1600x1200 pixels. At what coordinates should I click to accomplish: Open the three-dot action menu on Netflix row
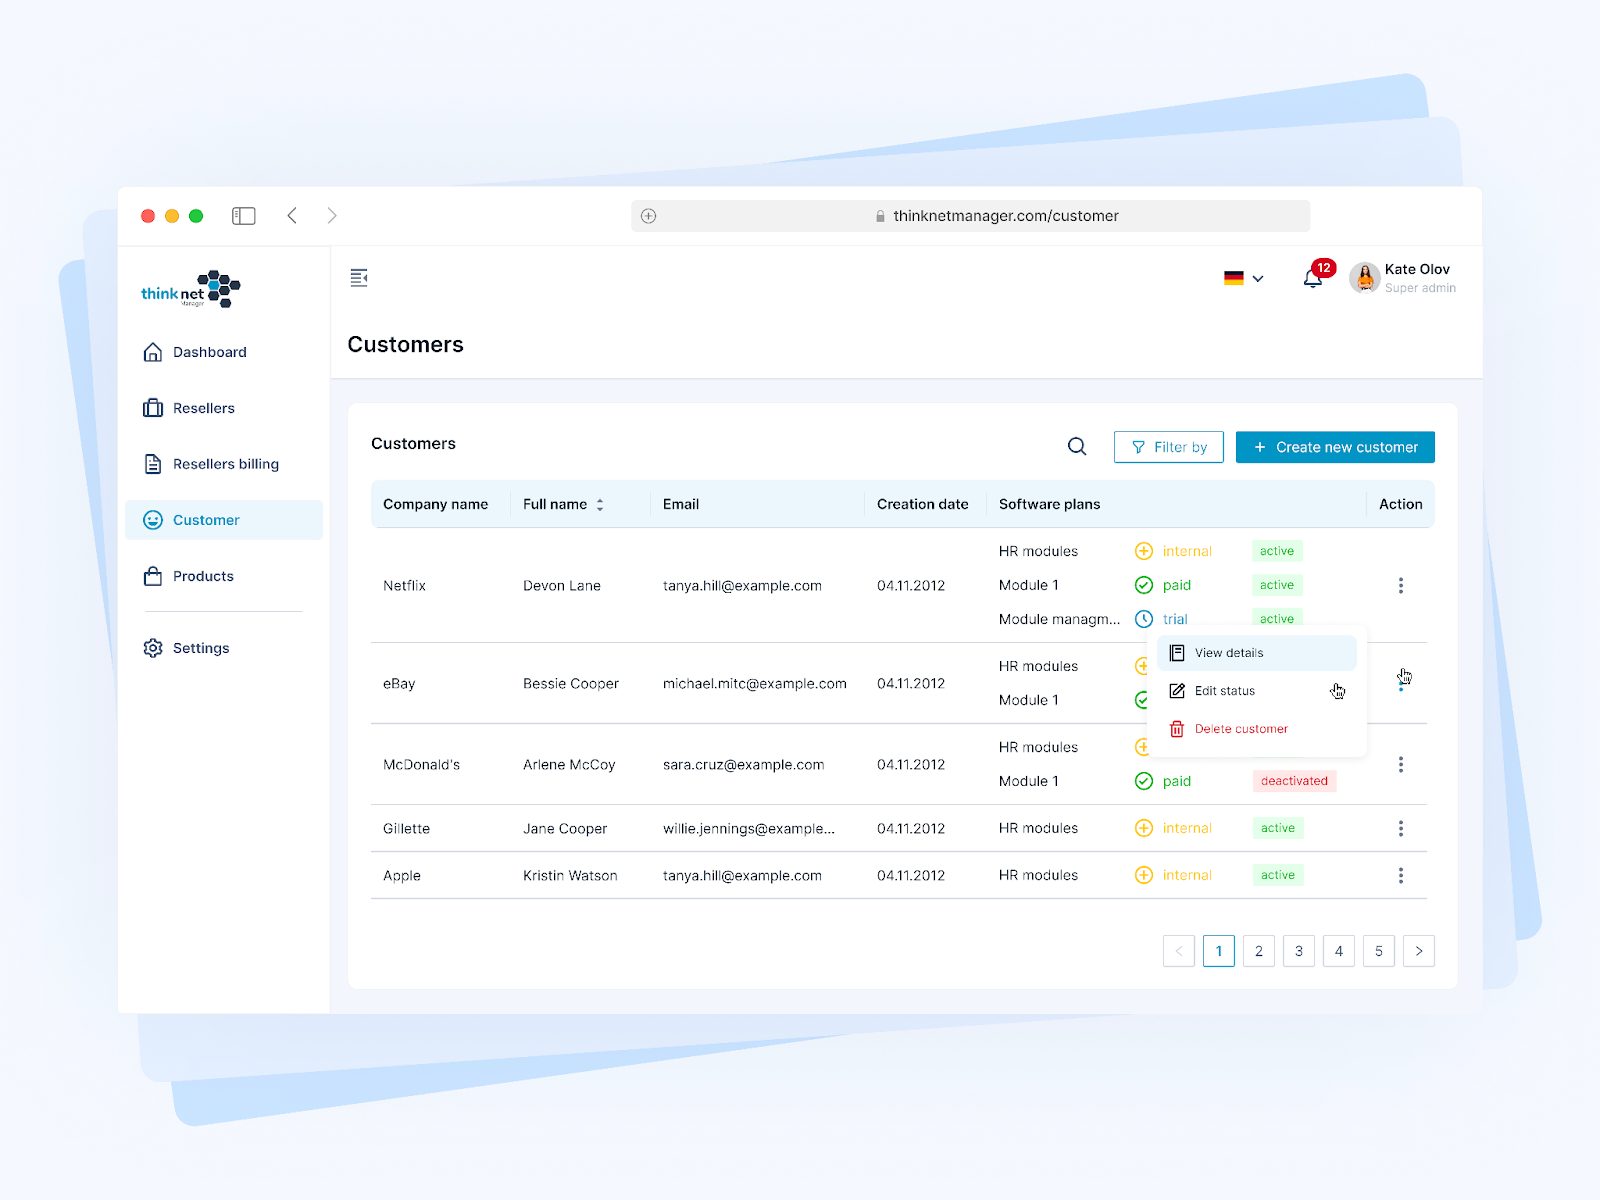click(x=1401, y=585)
